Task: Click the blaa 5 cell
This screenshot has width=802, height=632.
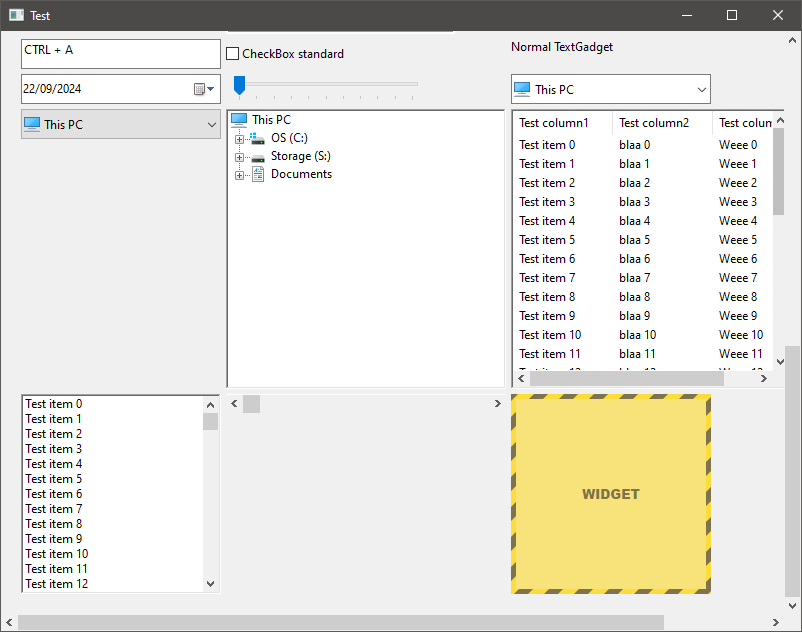Action: click(634, 240)
